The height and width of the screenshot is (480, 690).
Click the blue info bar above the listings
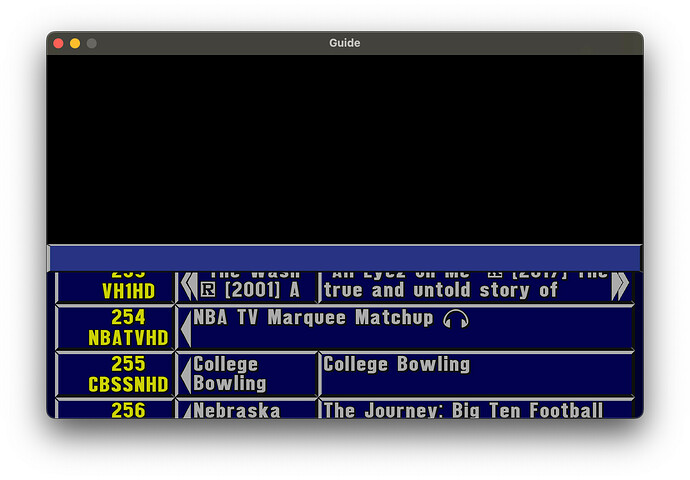(344, 257)
